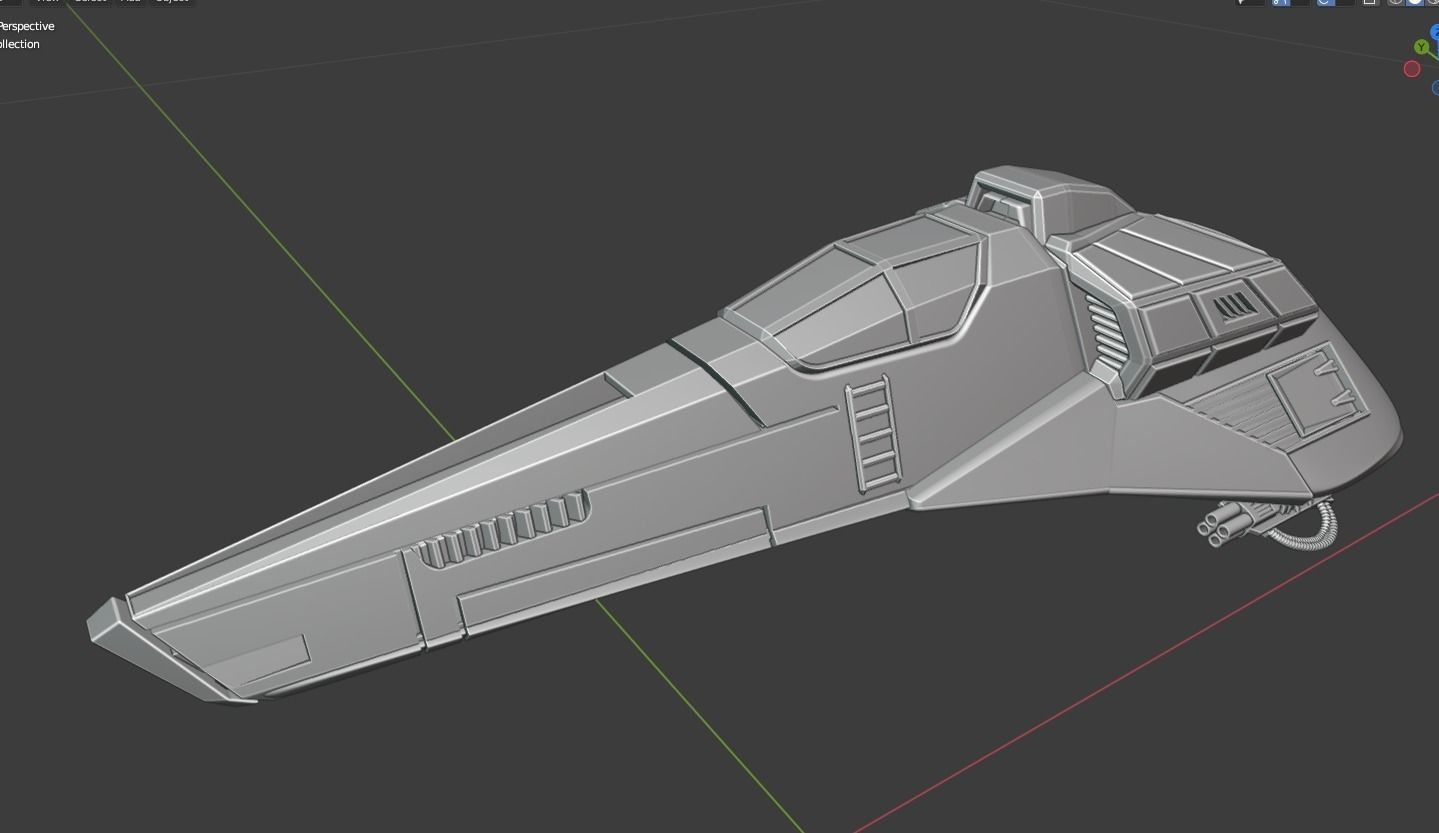Screen dimensions: 1439x833
Task: Click the Collection label under Perspective
Action: tap(20, 44)
